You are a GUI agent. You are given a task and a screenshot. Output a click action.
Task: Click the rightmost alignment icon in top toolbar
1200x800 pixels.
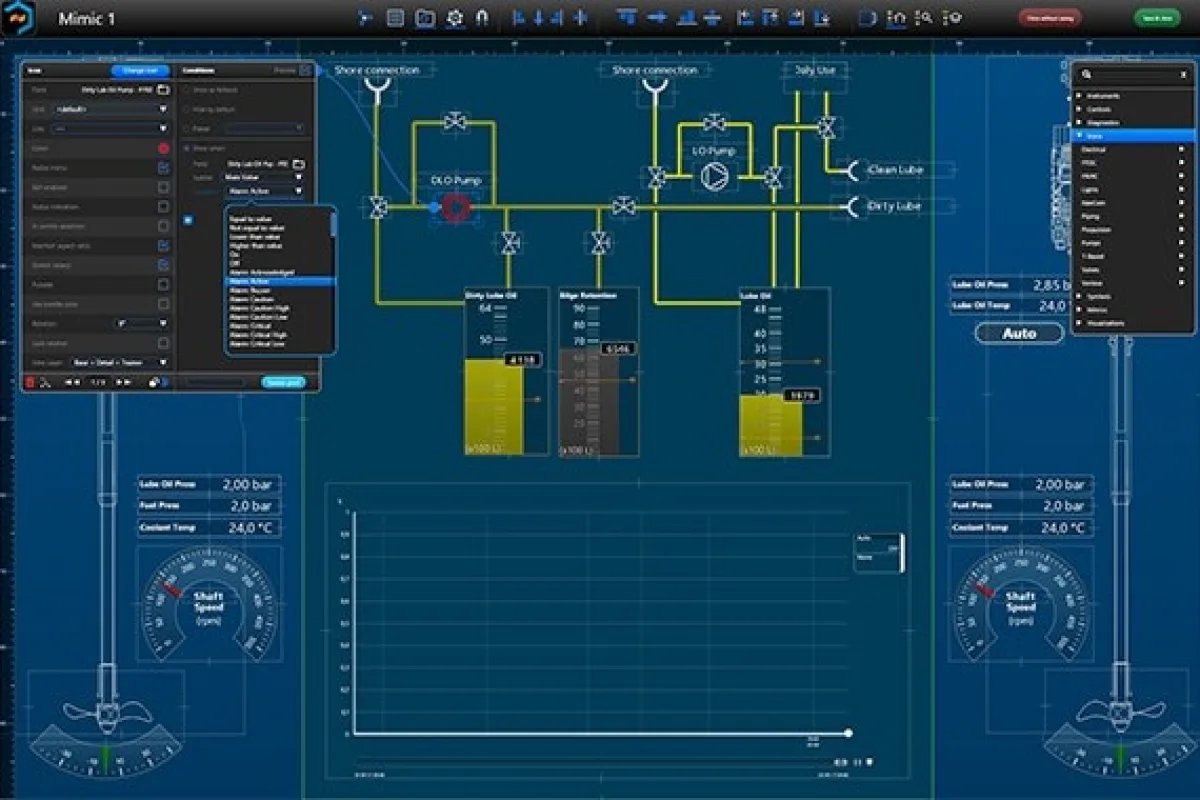click(822, 17)
